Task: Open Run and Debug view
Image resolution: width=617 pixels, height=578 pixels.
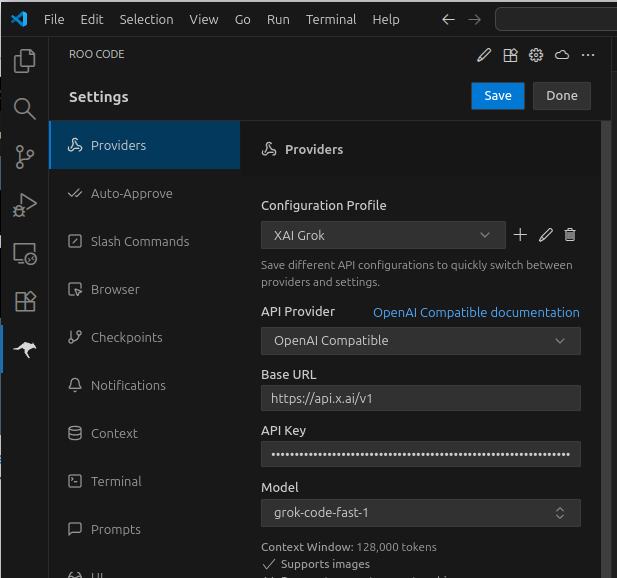Action: [24, 206]
